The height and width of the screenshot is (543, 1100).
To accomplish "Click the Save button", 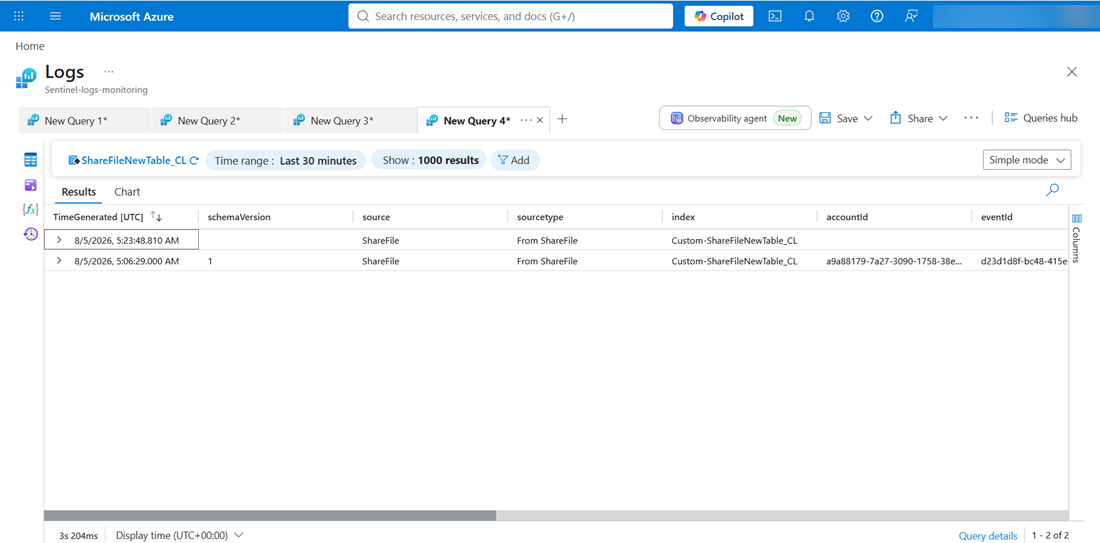I will (x=839, y=119).
